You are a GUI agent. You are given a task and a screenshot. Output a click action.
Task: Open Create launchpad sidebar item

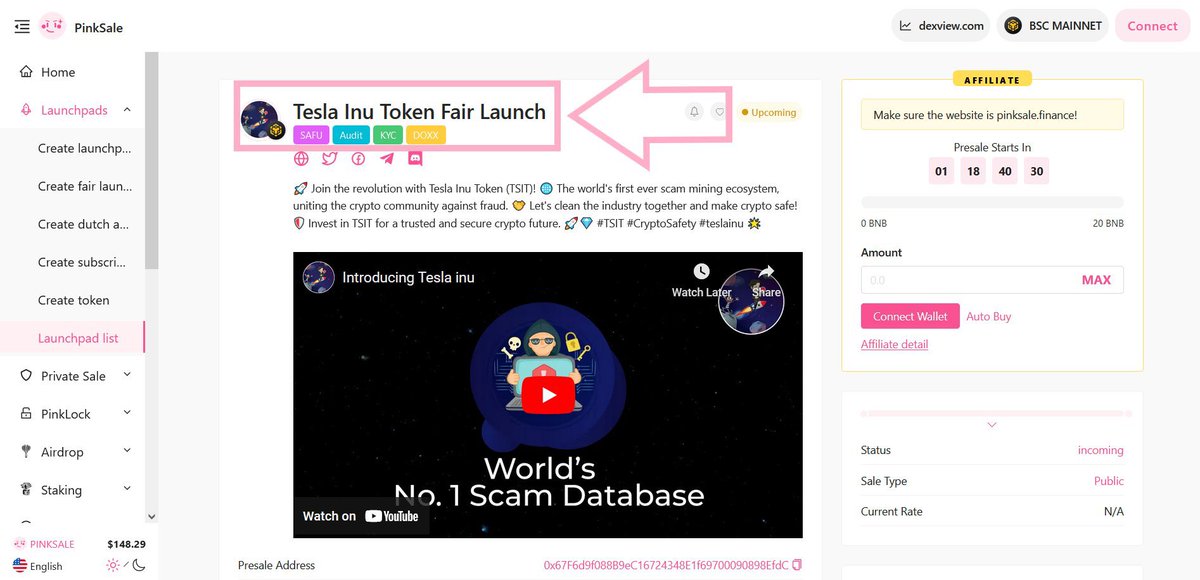click(84, 148)
